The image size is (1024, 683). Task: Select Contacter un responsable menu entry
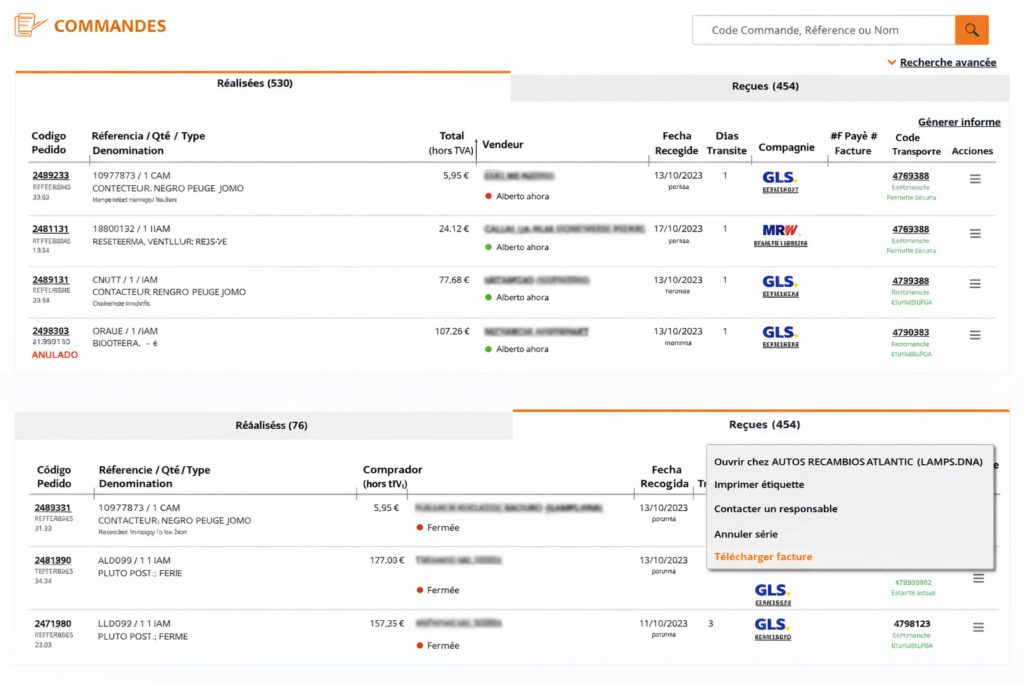point(775,509)
